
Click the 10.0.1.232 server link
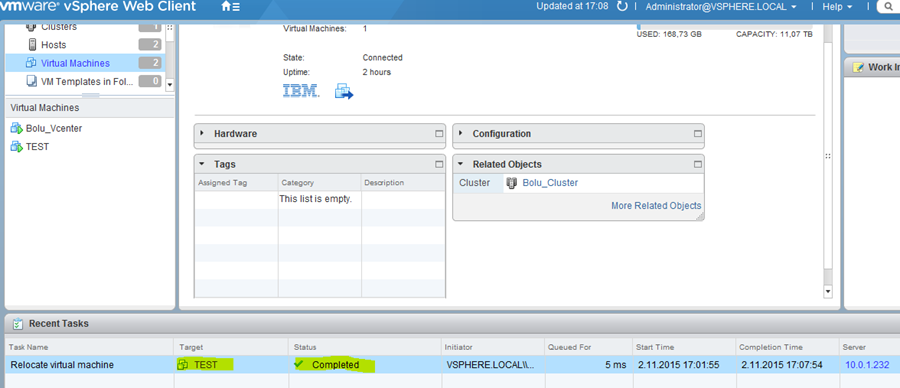tap(867, 365)
